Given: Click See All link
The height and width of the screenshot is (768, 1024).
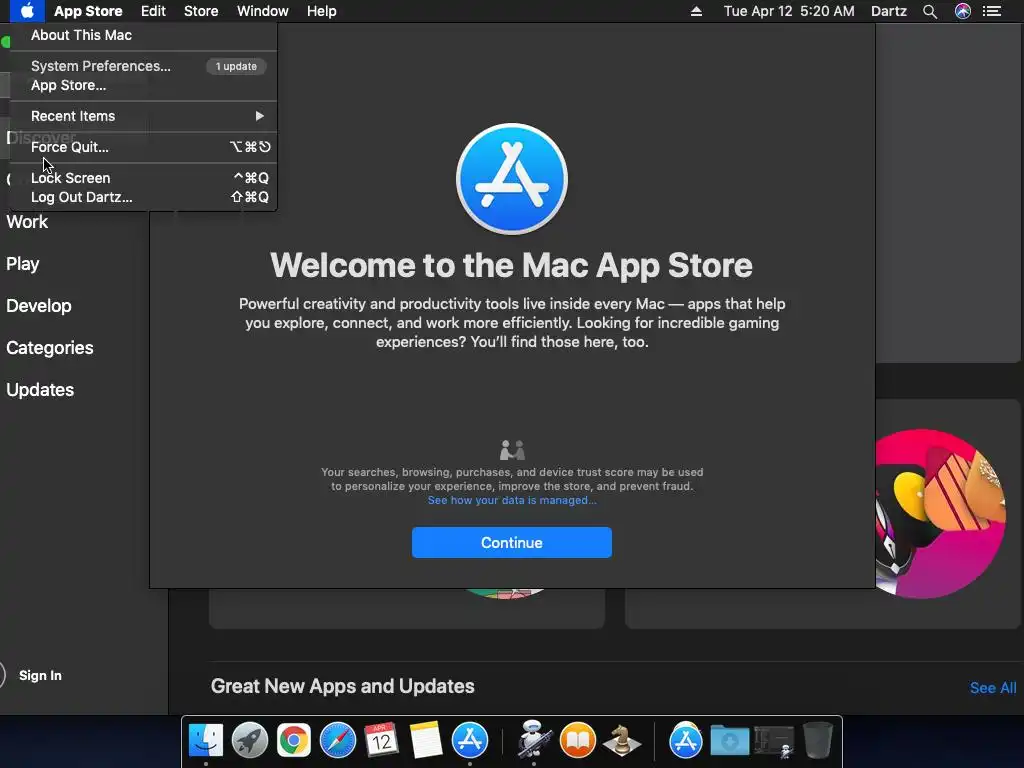Looking at the screenshot, I should coord(993,688).
